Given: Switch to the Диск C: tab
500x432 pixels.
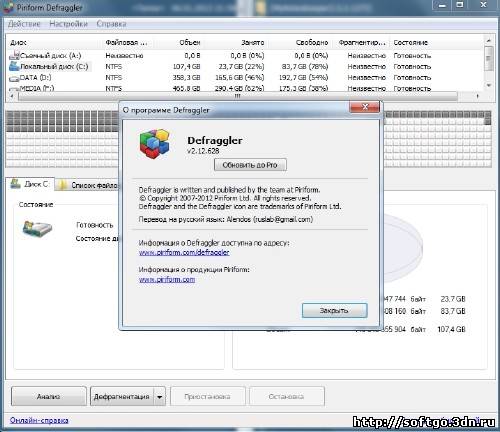Looking at the screenshot, I should (29, 184).
